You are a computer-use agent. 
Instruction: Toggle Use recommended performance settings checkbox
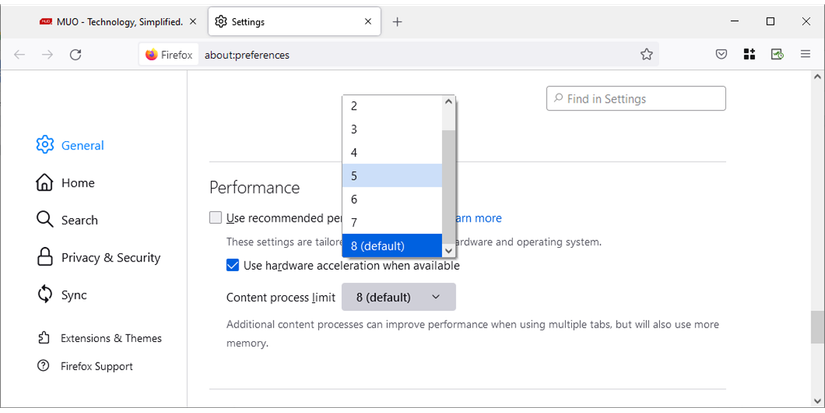[215, 218]
